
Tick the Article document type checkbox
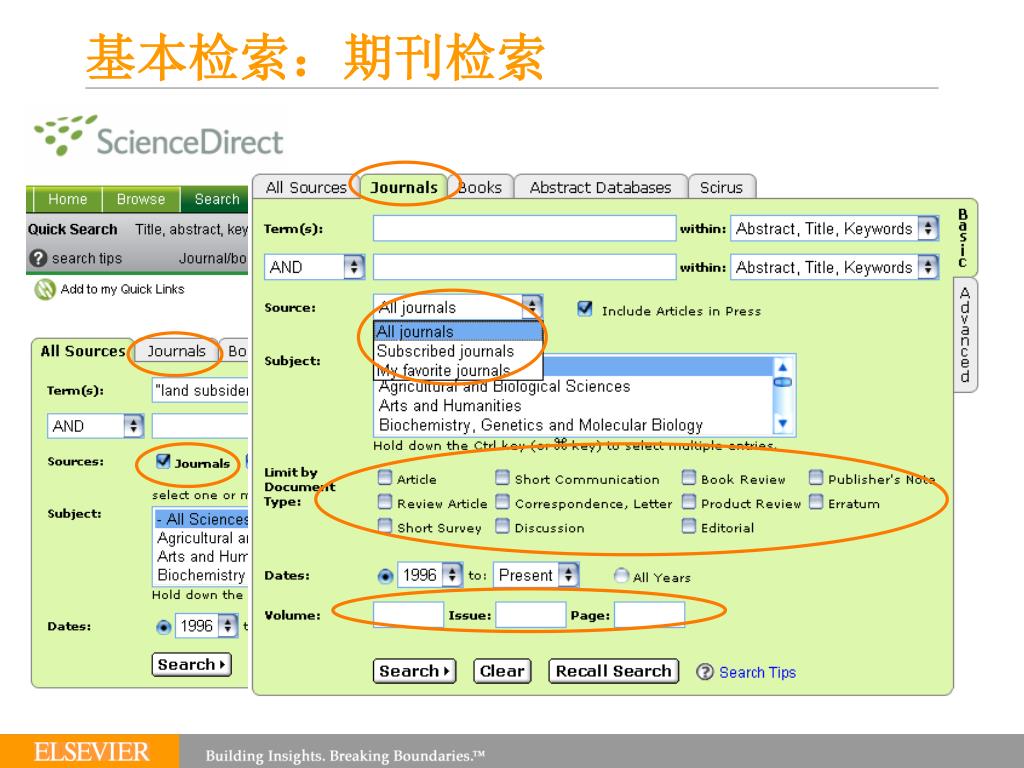[385, 477]
